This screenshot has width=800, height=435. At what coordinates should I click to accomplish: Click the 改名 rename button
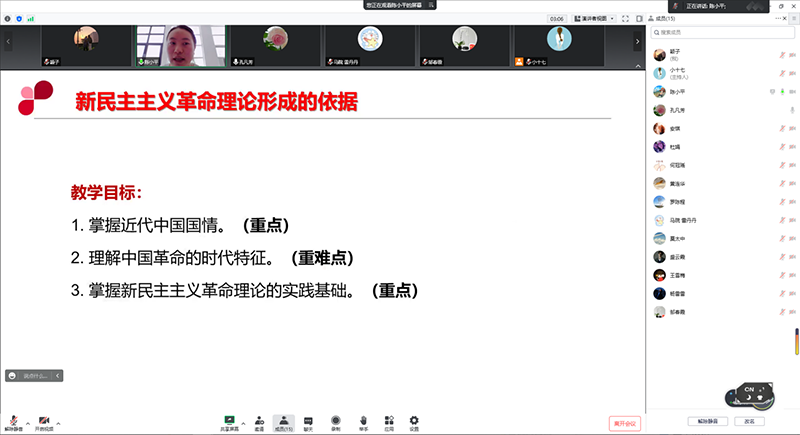click(743, 421)
